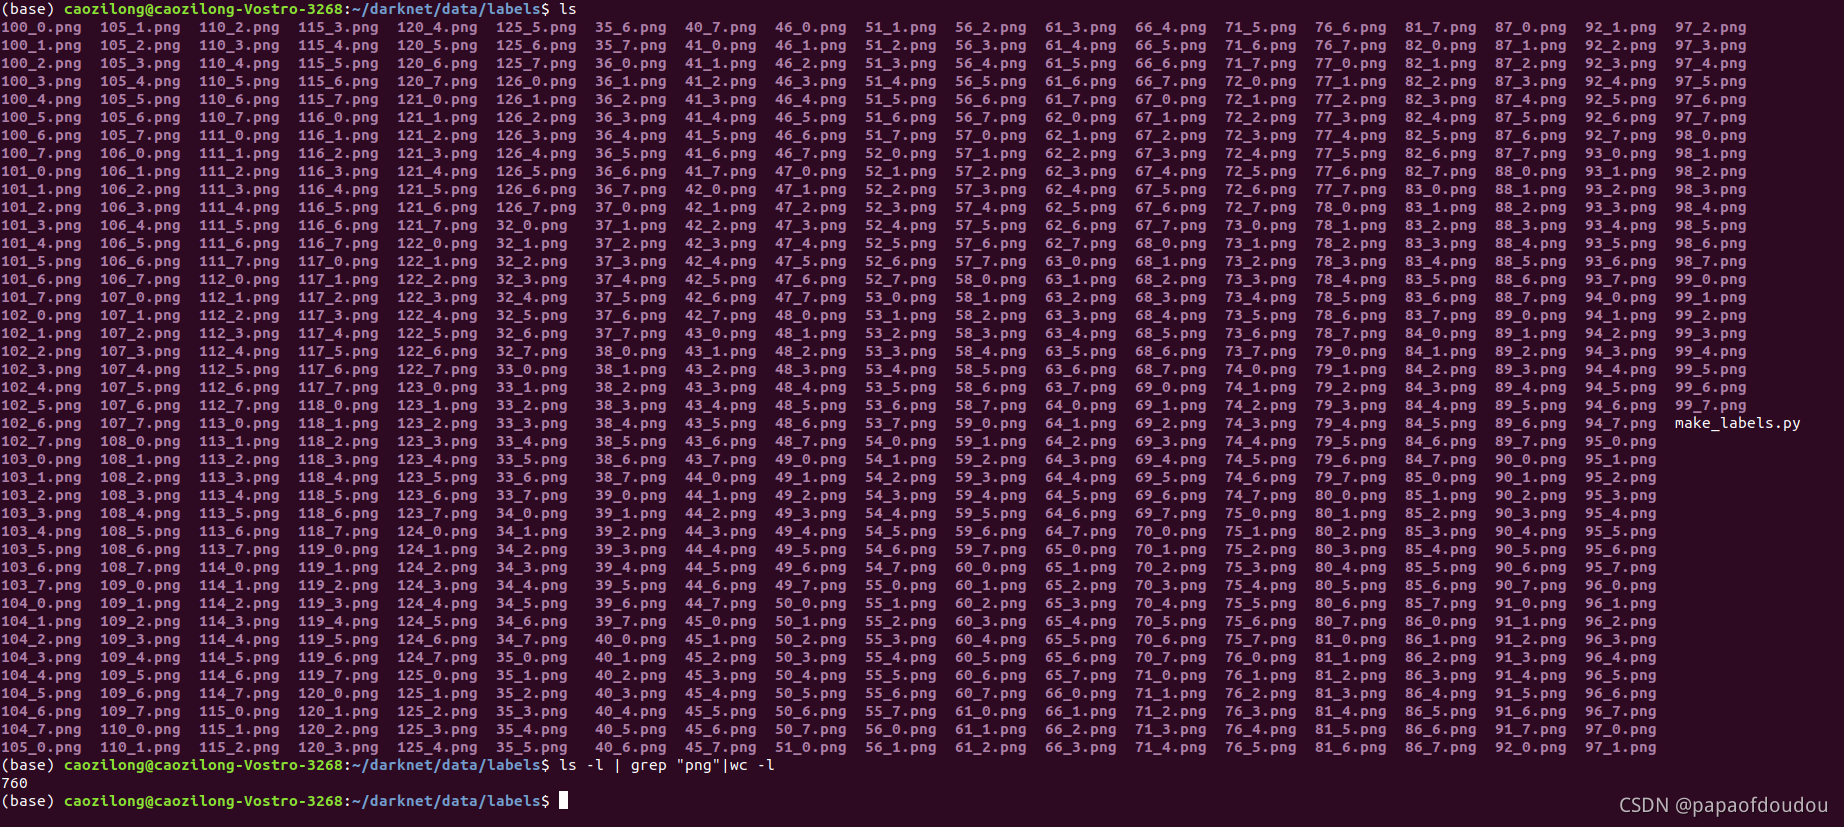
Task: Click the 53_0.png entry
Action: [901, 297]
